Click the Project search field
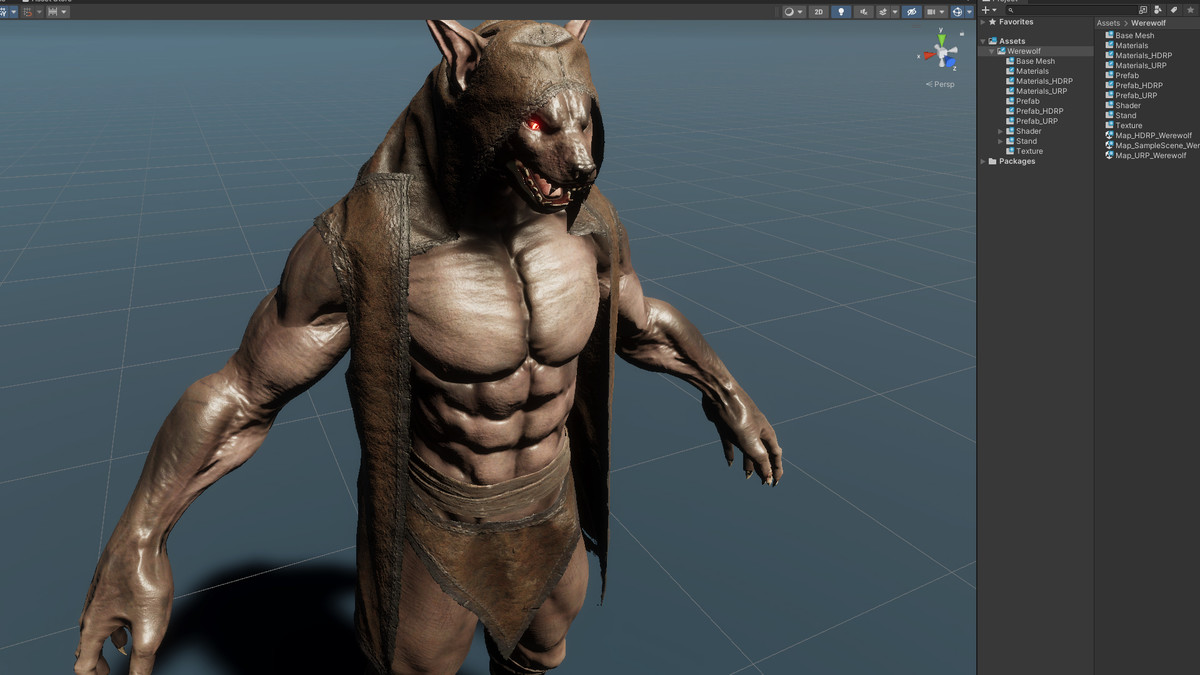Image resolution: width=1200 pixels, height=675 pixels. pos(1072,10)
